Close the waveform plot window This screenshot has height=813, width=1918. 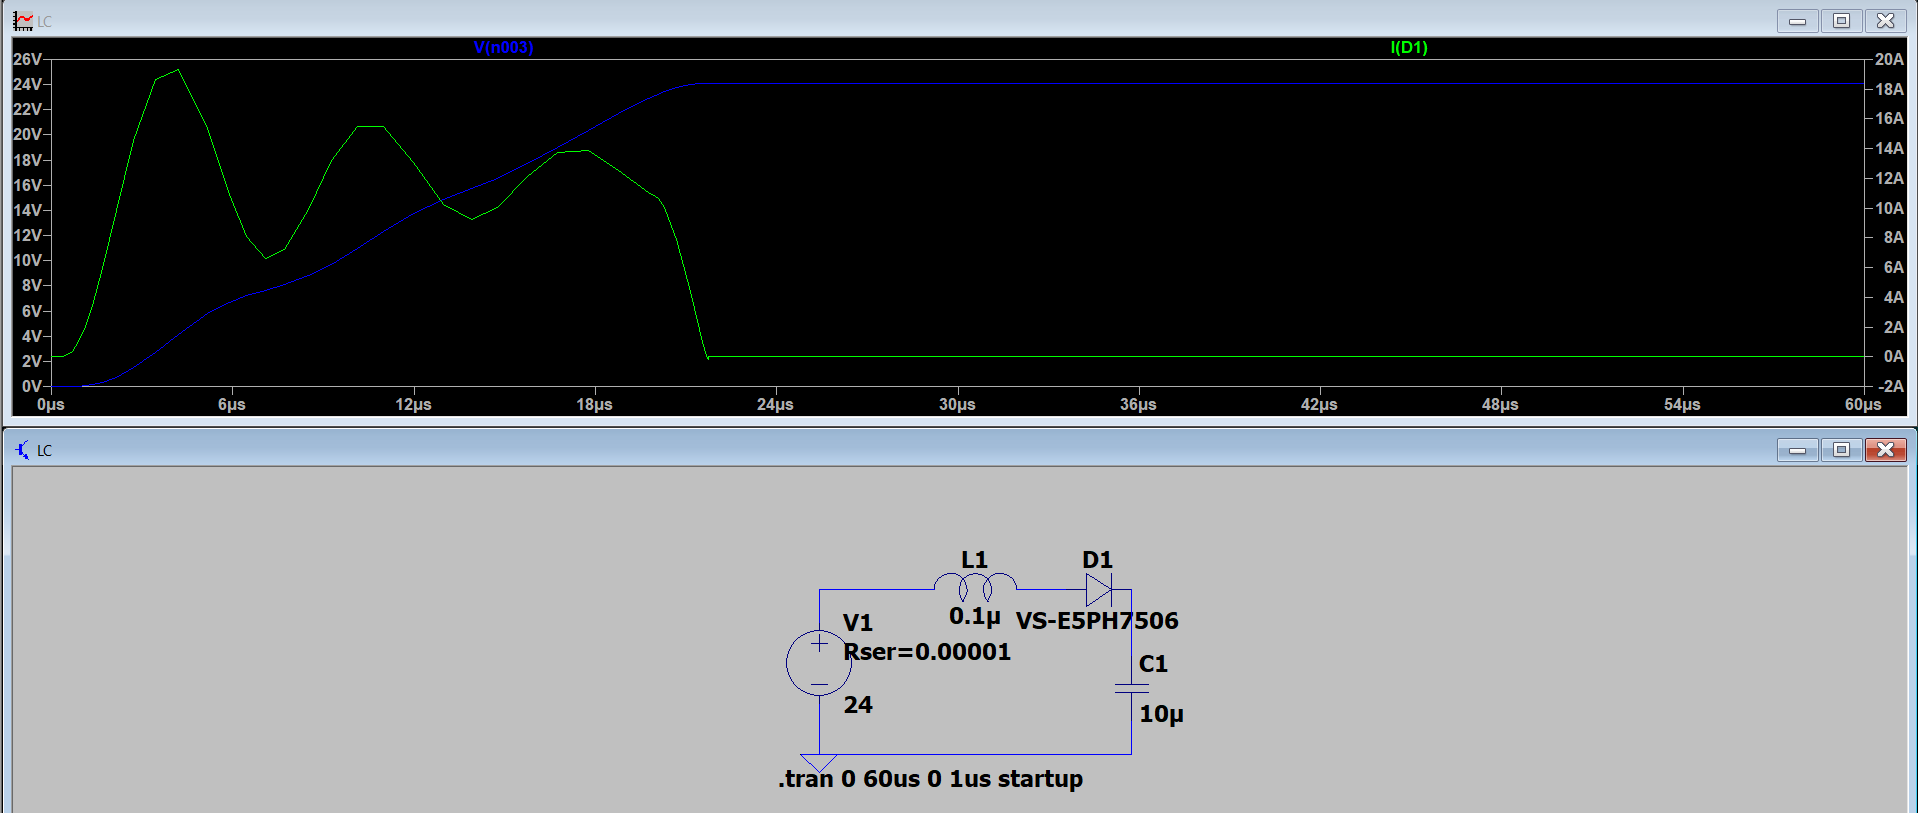point(1885,21)
